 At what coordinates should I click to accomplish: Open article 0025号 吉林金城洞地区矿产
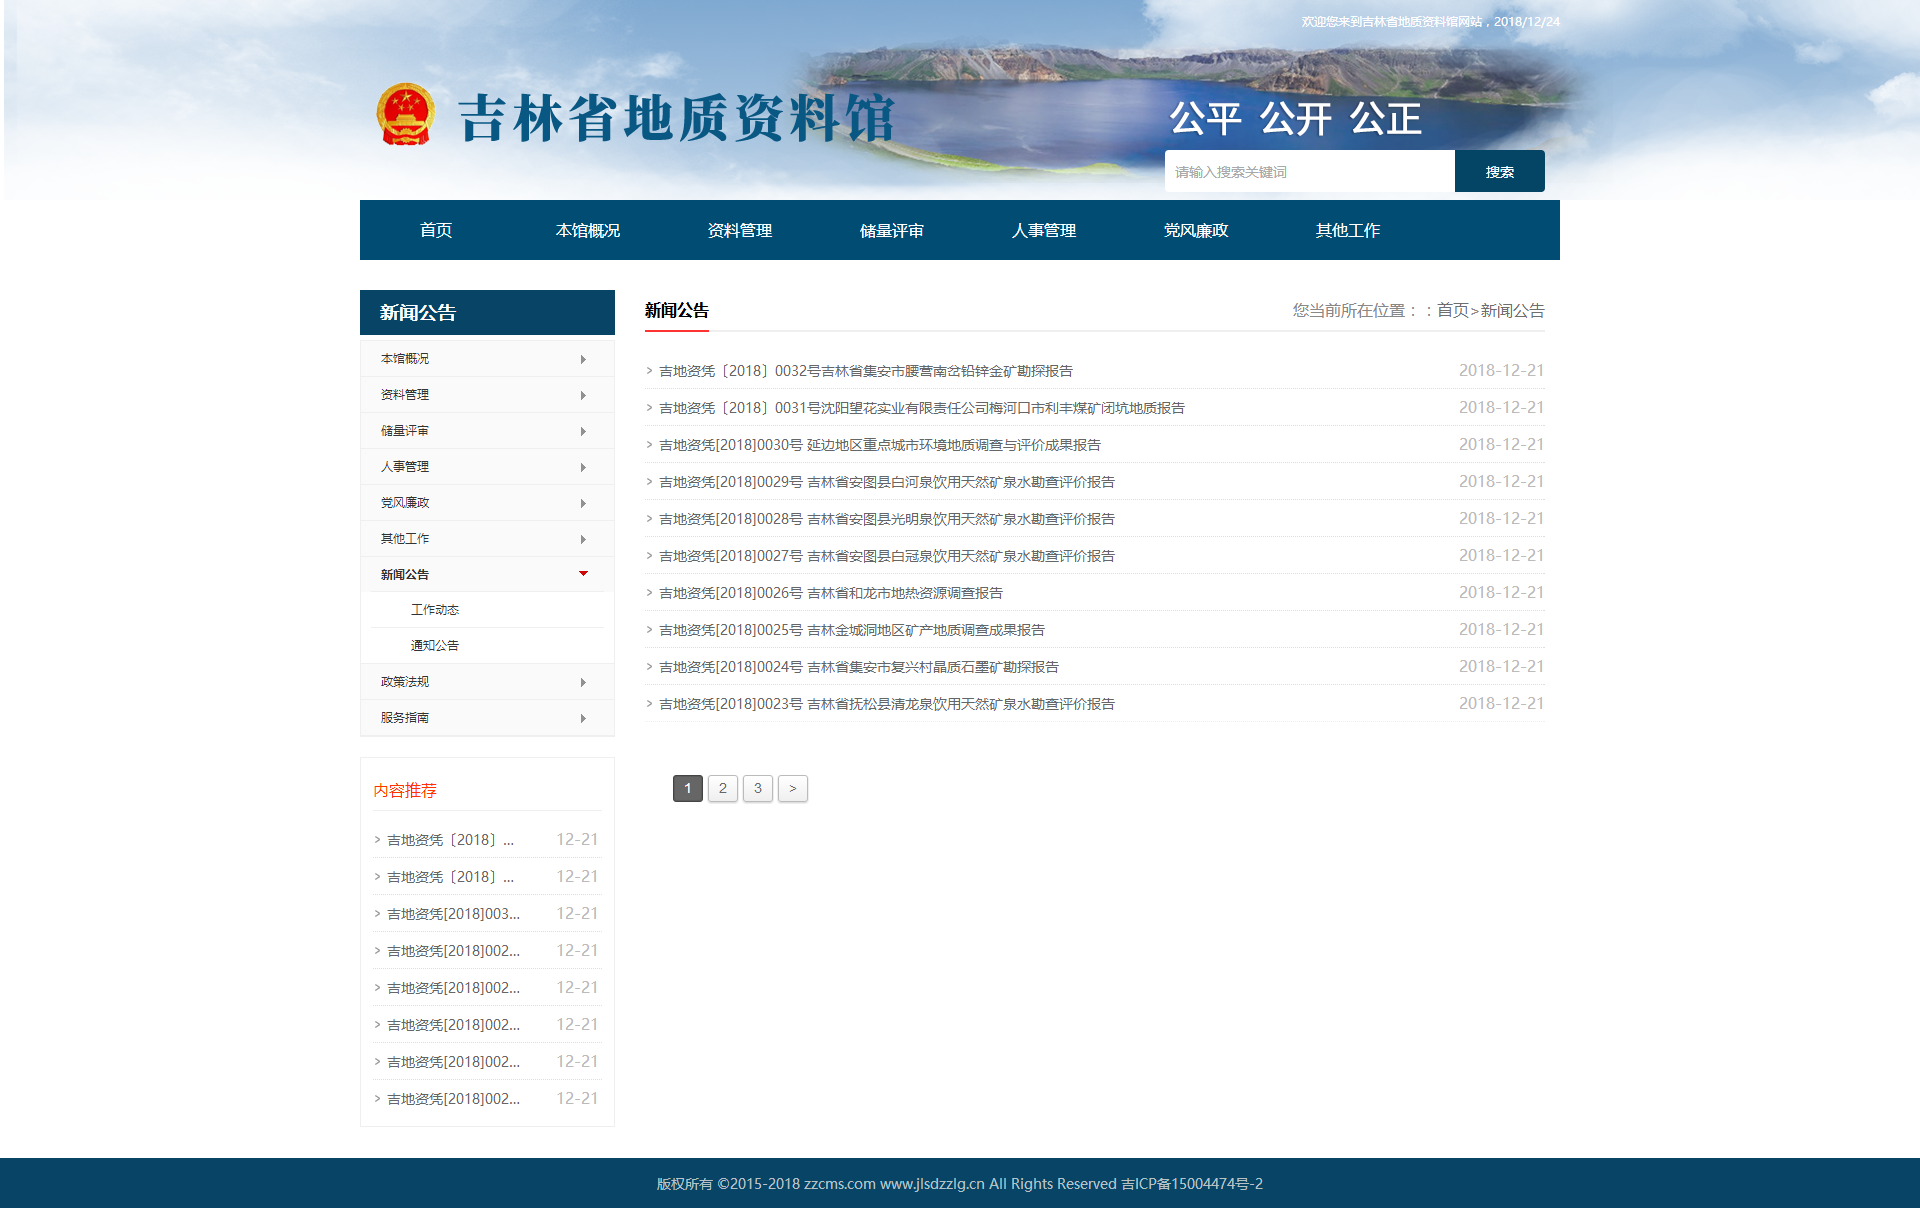click(x=852, y=630)
